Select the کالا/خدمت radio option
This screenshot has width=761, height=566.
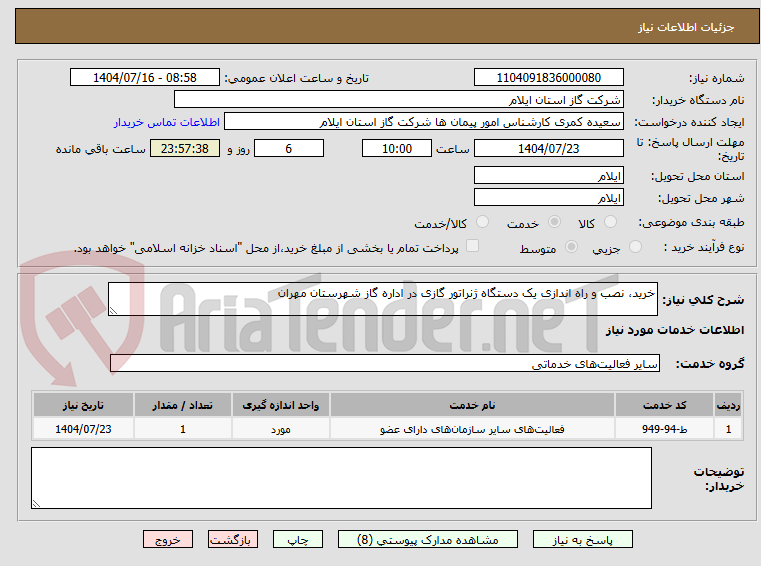click(482, 222)
